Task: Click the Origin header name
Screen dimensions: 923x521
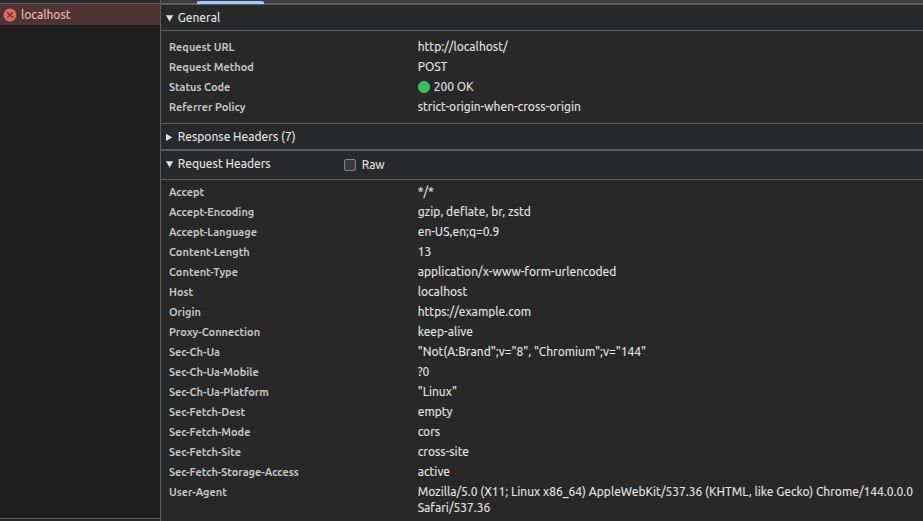Action: pyautogui.click(x=185, y=312)
